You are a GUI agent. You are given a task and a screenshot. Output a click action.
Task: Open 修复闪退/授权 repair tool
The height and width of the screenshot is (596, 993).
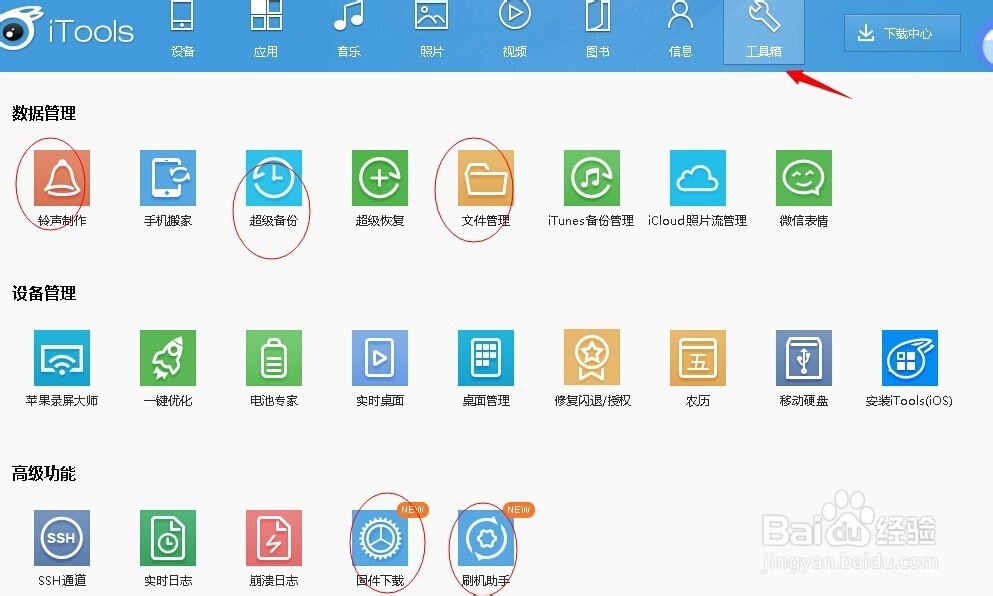point(592,358)
